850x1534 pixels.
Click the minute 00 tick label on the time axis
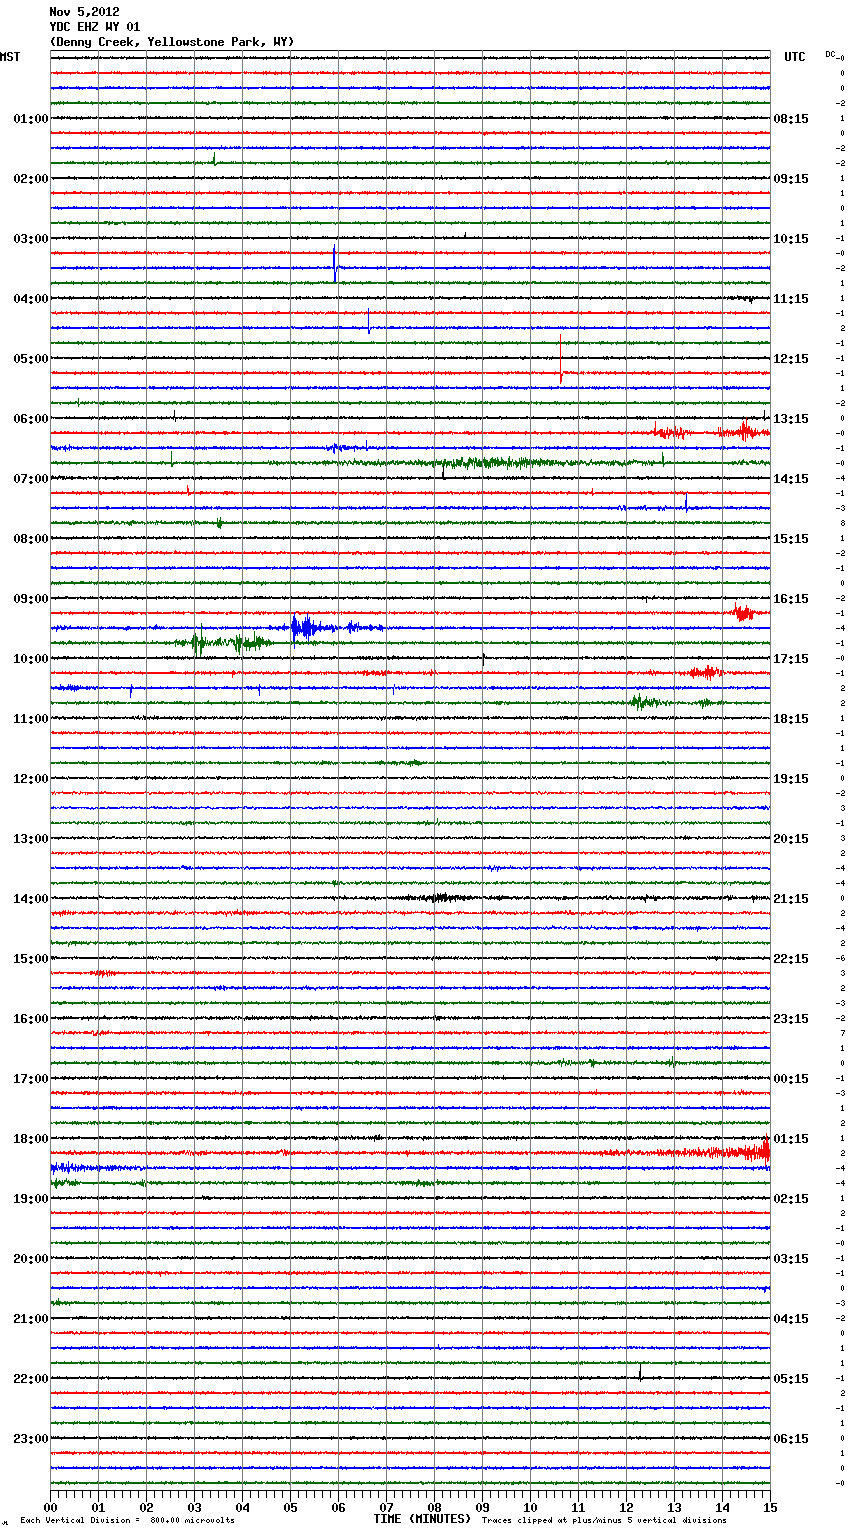pos(50,1507)
